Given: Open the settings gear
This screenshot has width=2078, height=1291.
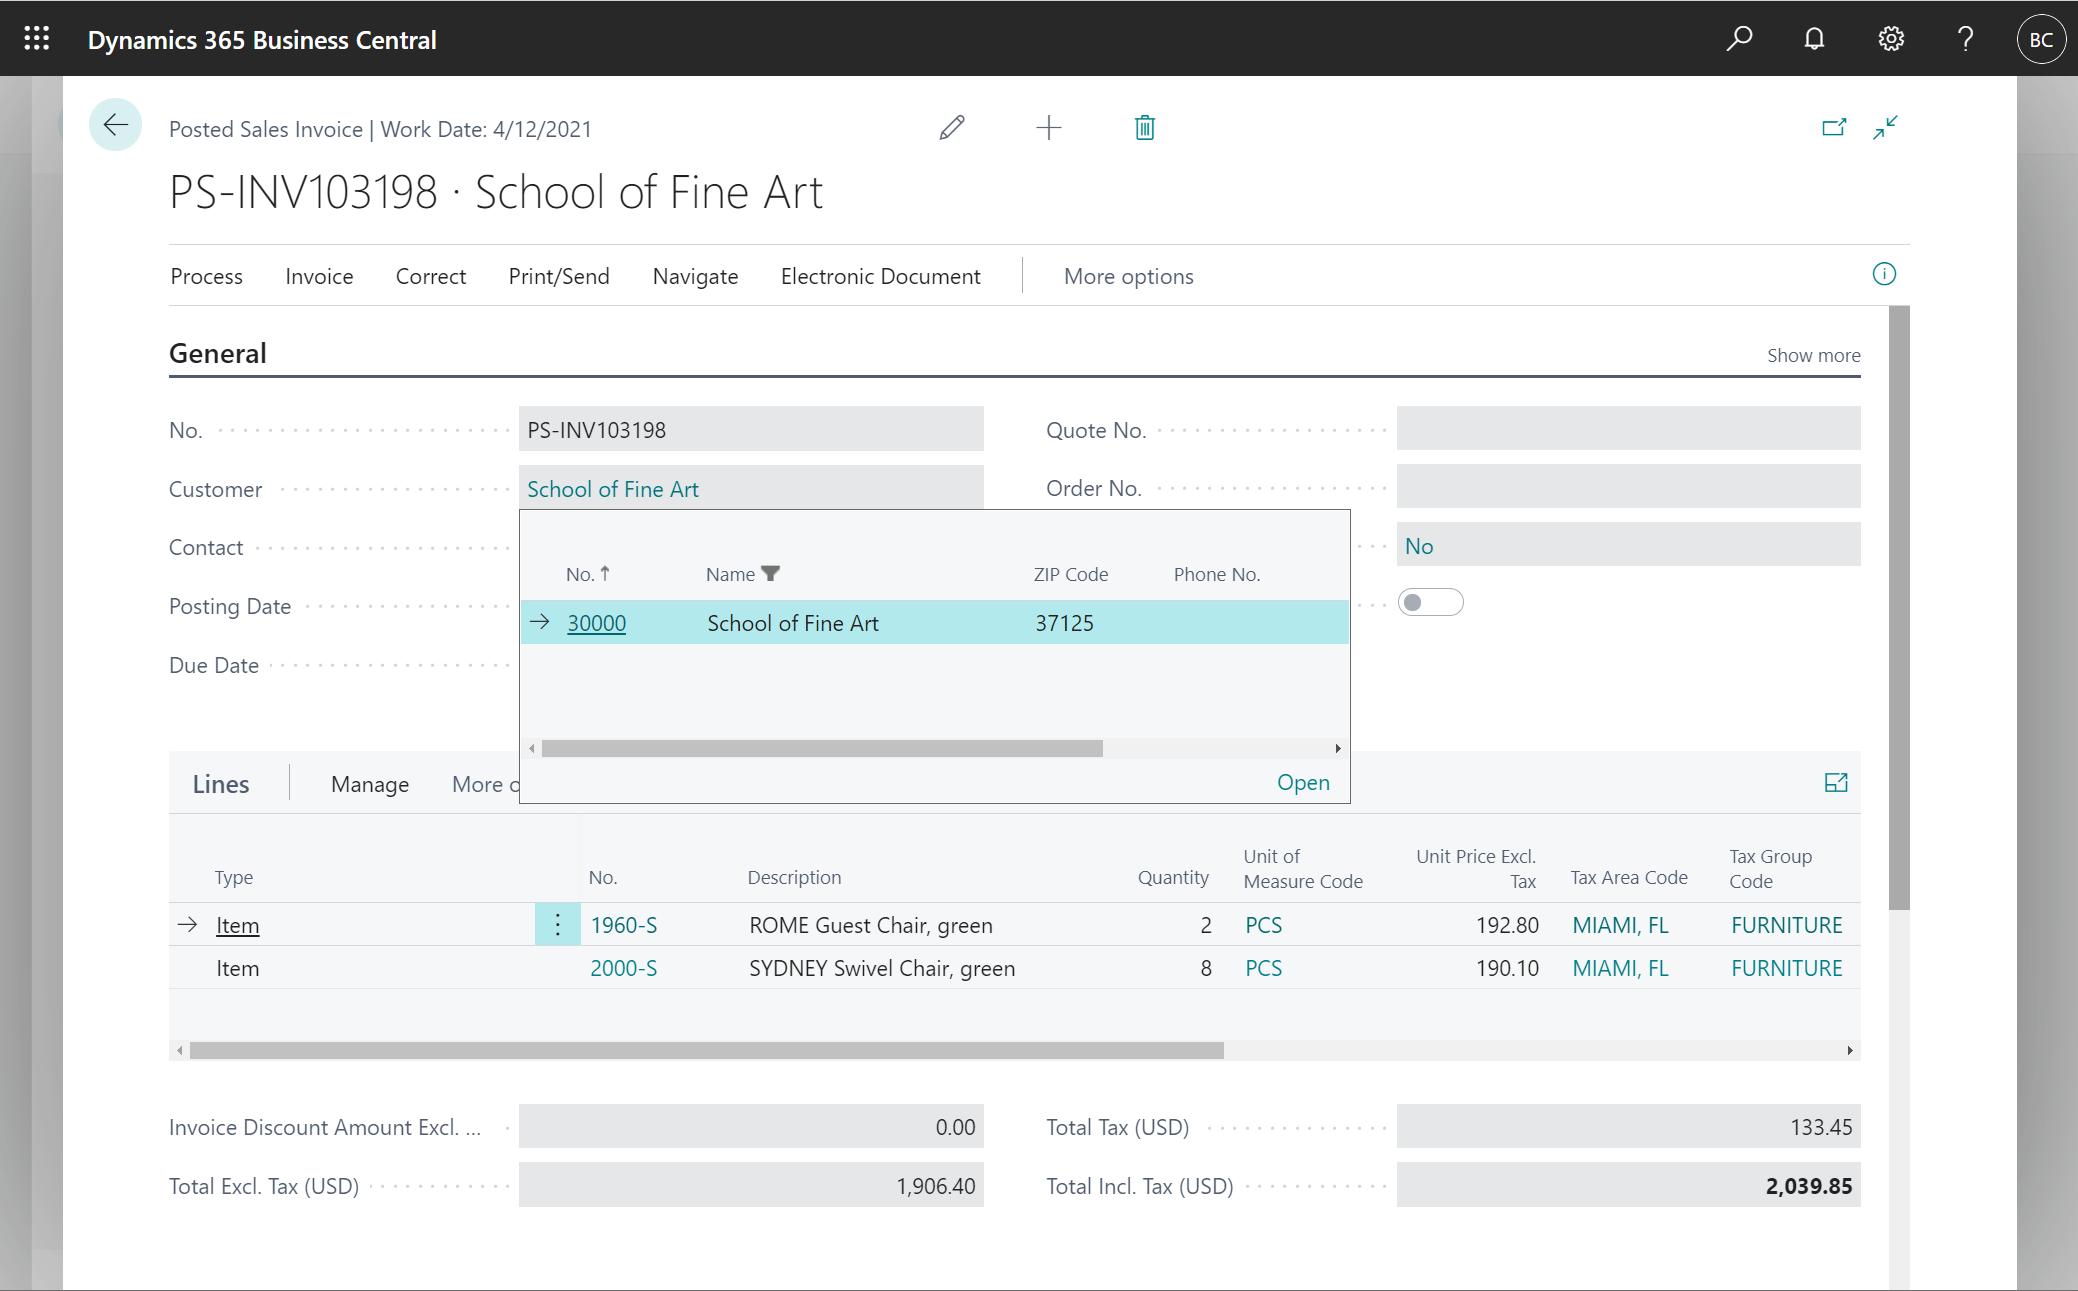Looking at the screenshot, I should [1890, 39].
